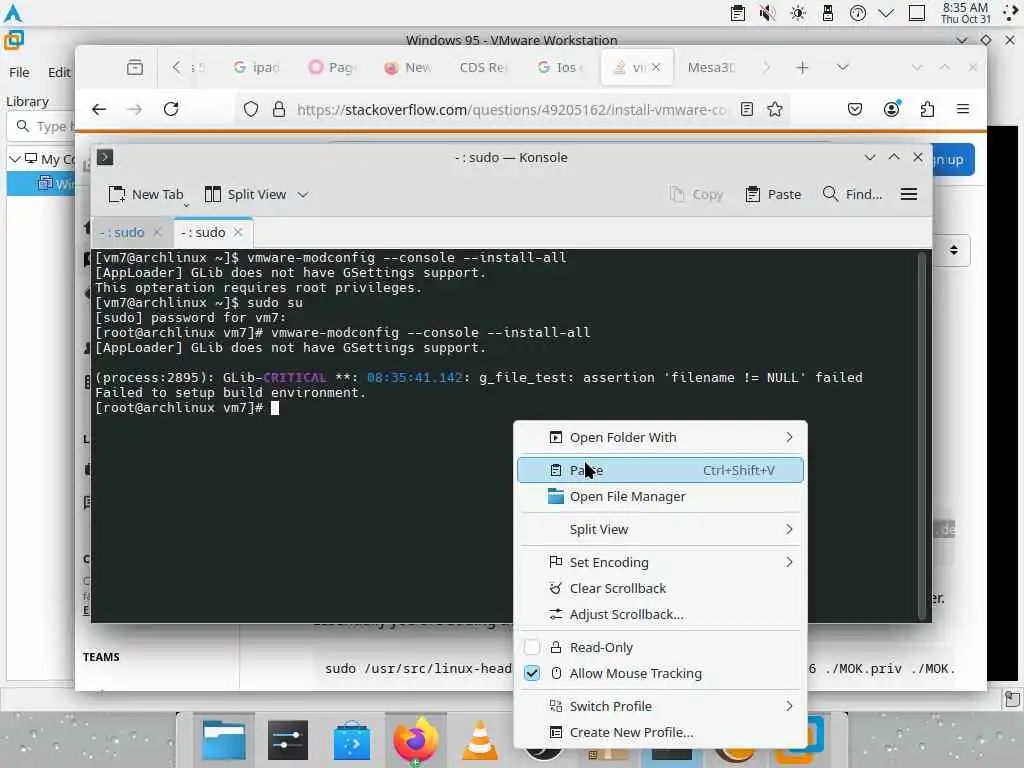The width and height of the screenshot is (1024, 768).
Task: Collapse the My Computer tree in VMware library
Action: 14,159
